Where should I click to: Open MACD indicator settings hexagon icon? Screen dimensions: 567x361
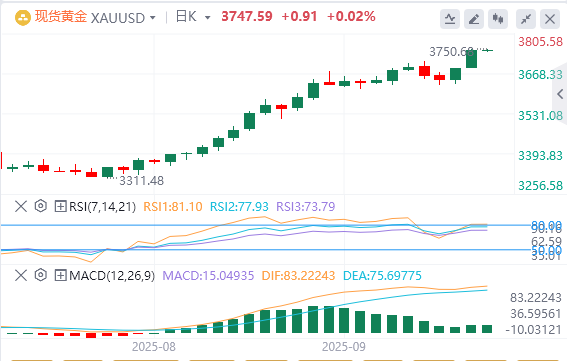coord(41,275)
